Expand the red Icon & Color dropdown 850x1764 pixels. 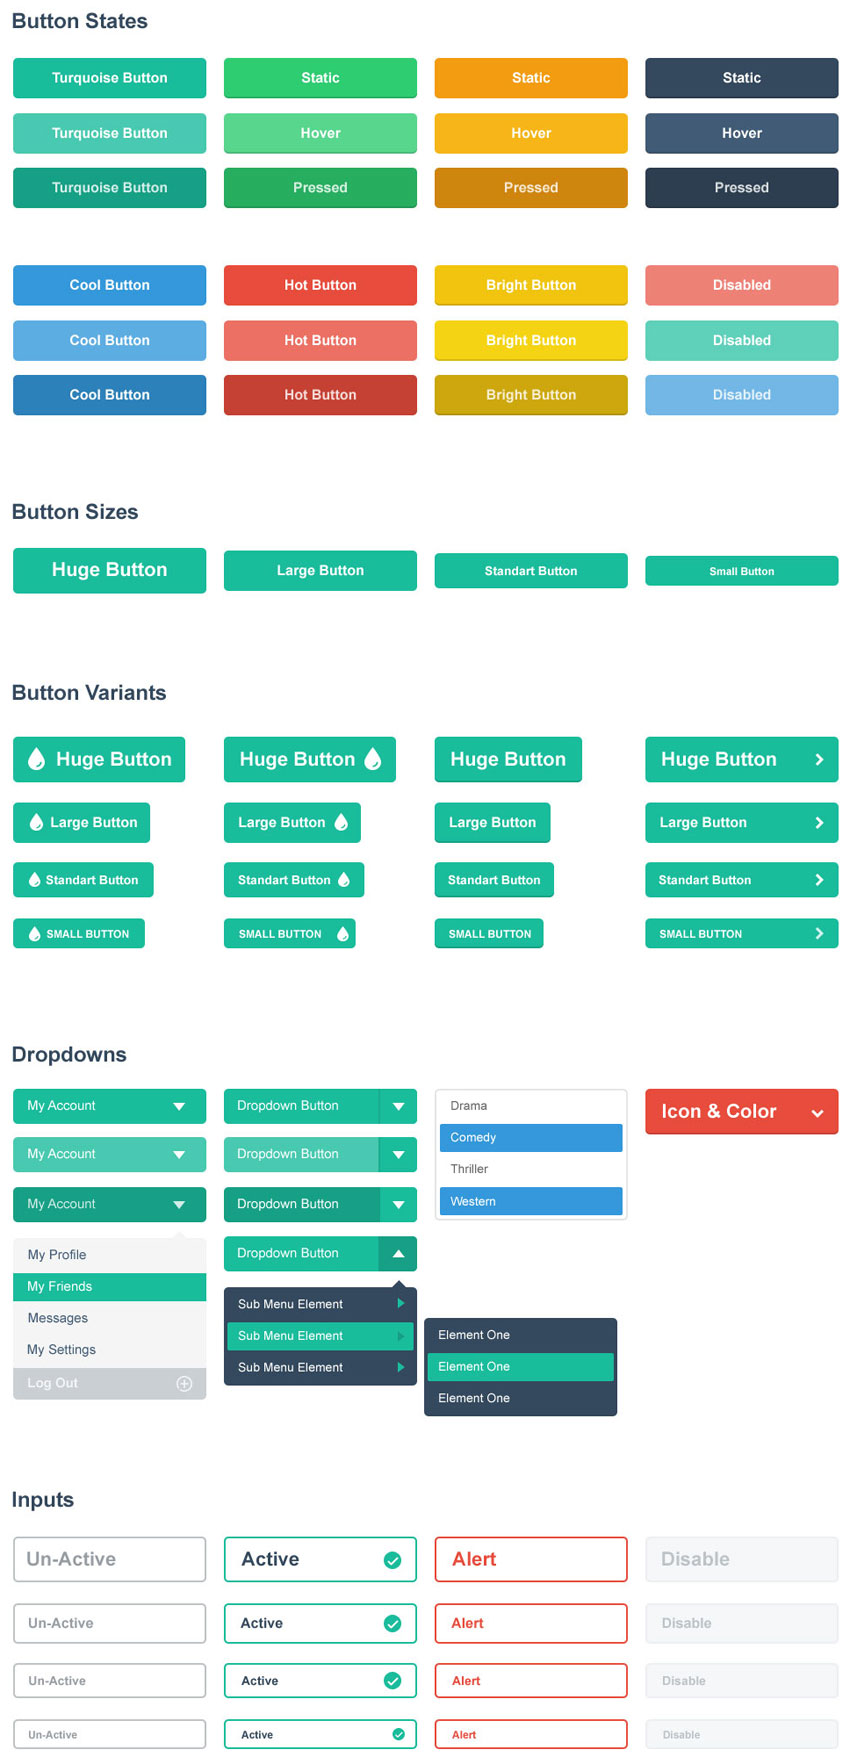(742, 1112)
